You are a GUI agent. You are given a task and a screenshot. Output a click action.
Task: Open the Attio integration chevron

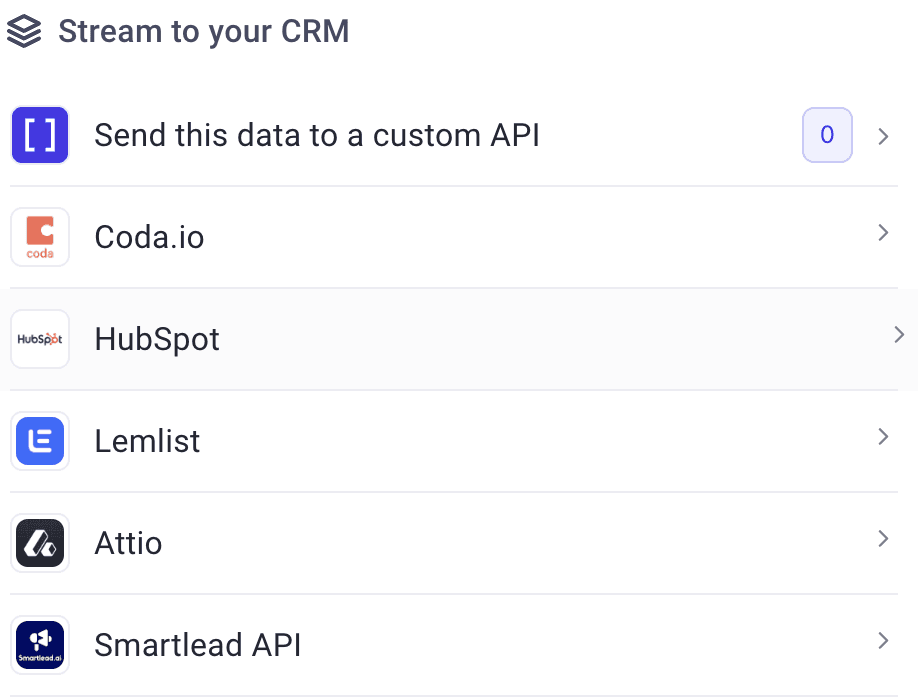point(883,538)
